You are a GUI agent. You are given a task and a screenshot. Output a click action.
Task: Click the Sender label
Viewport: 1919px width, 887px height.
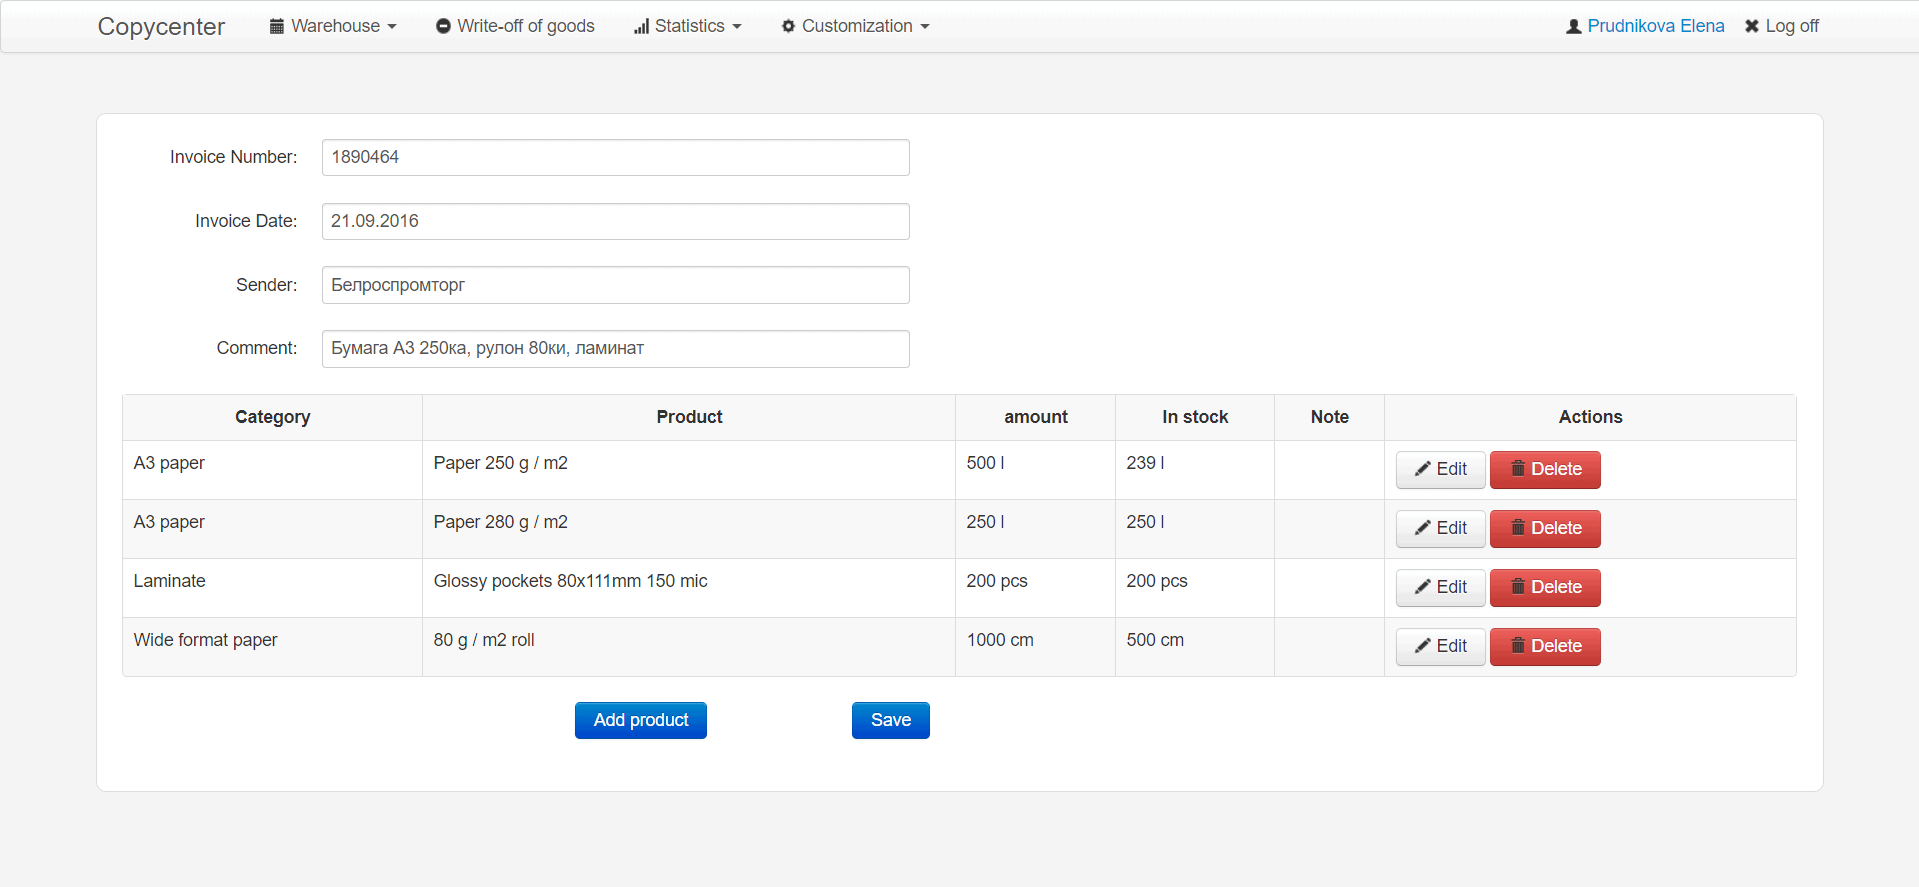click(x=266, y=285)
